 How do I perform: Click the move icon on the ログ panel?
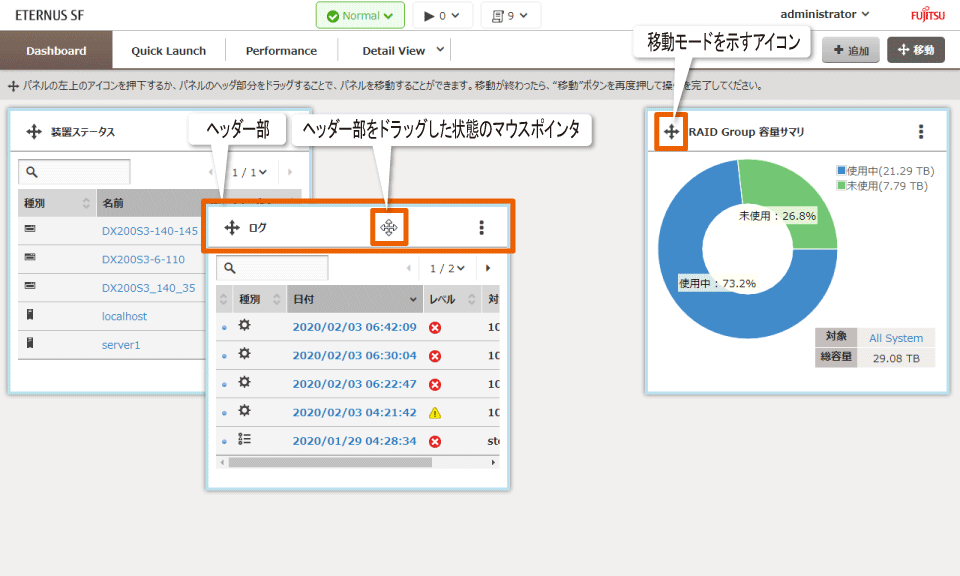232,228
